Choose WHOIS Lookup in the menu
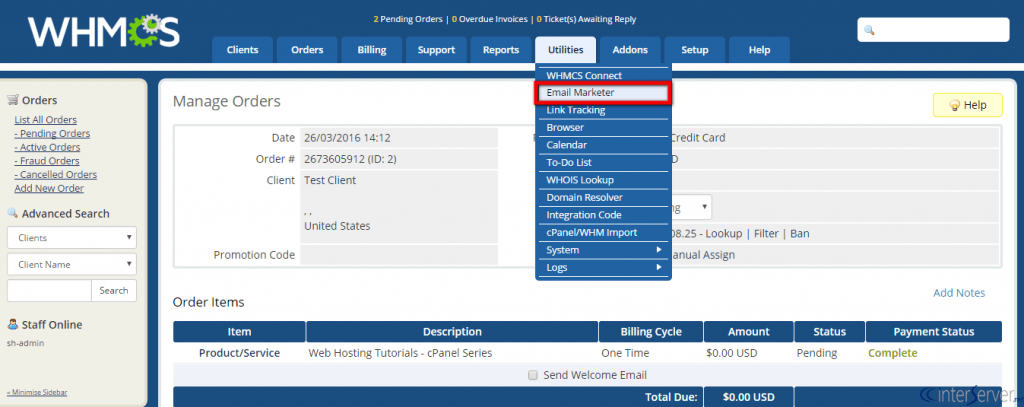This screenshot has width=1024, height=407. pyautogui.click(x=603, y=180)
